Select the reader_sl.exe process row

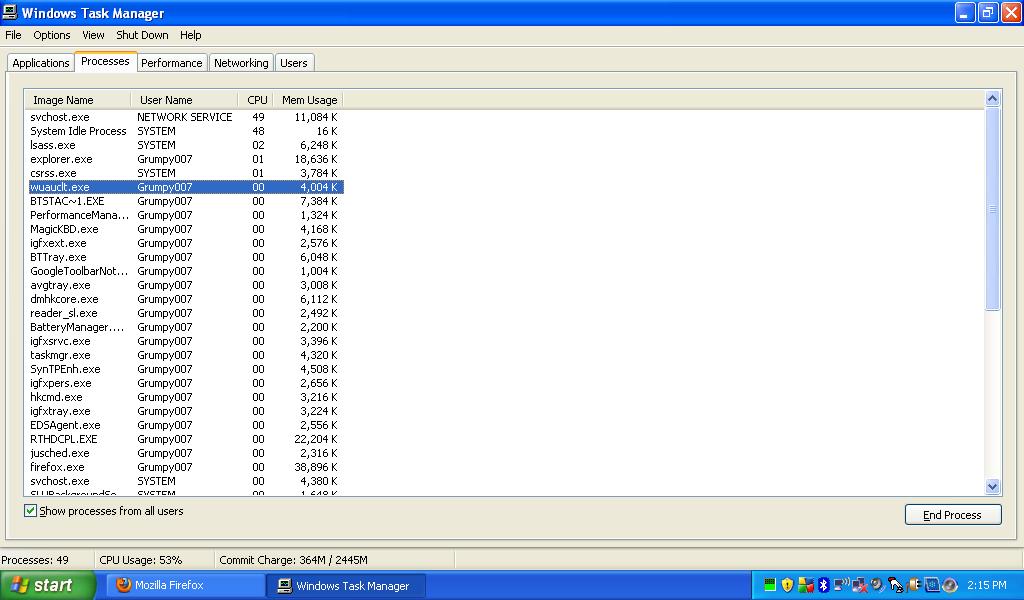tap(184, 313)
